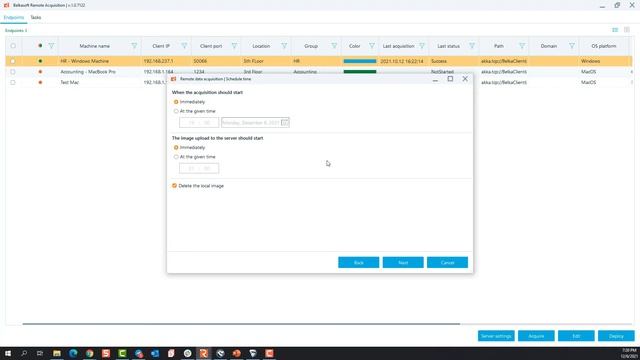The width and height of the screenshot is (640, 360).
Task: Filter the Group column
Action: coord(334,46)
